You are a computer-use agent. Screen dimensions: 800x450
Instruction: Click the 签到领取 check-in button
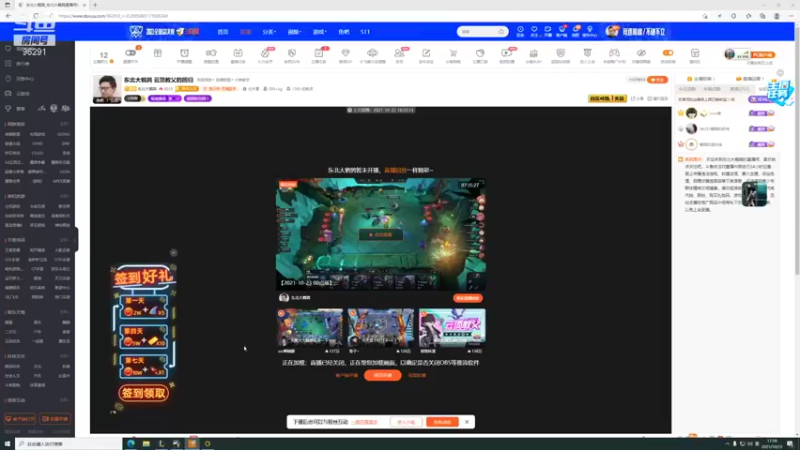point(143,393)
